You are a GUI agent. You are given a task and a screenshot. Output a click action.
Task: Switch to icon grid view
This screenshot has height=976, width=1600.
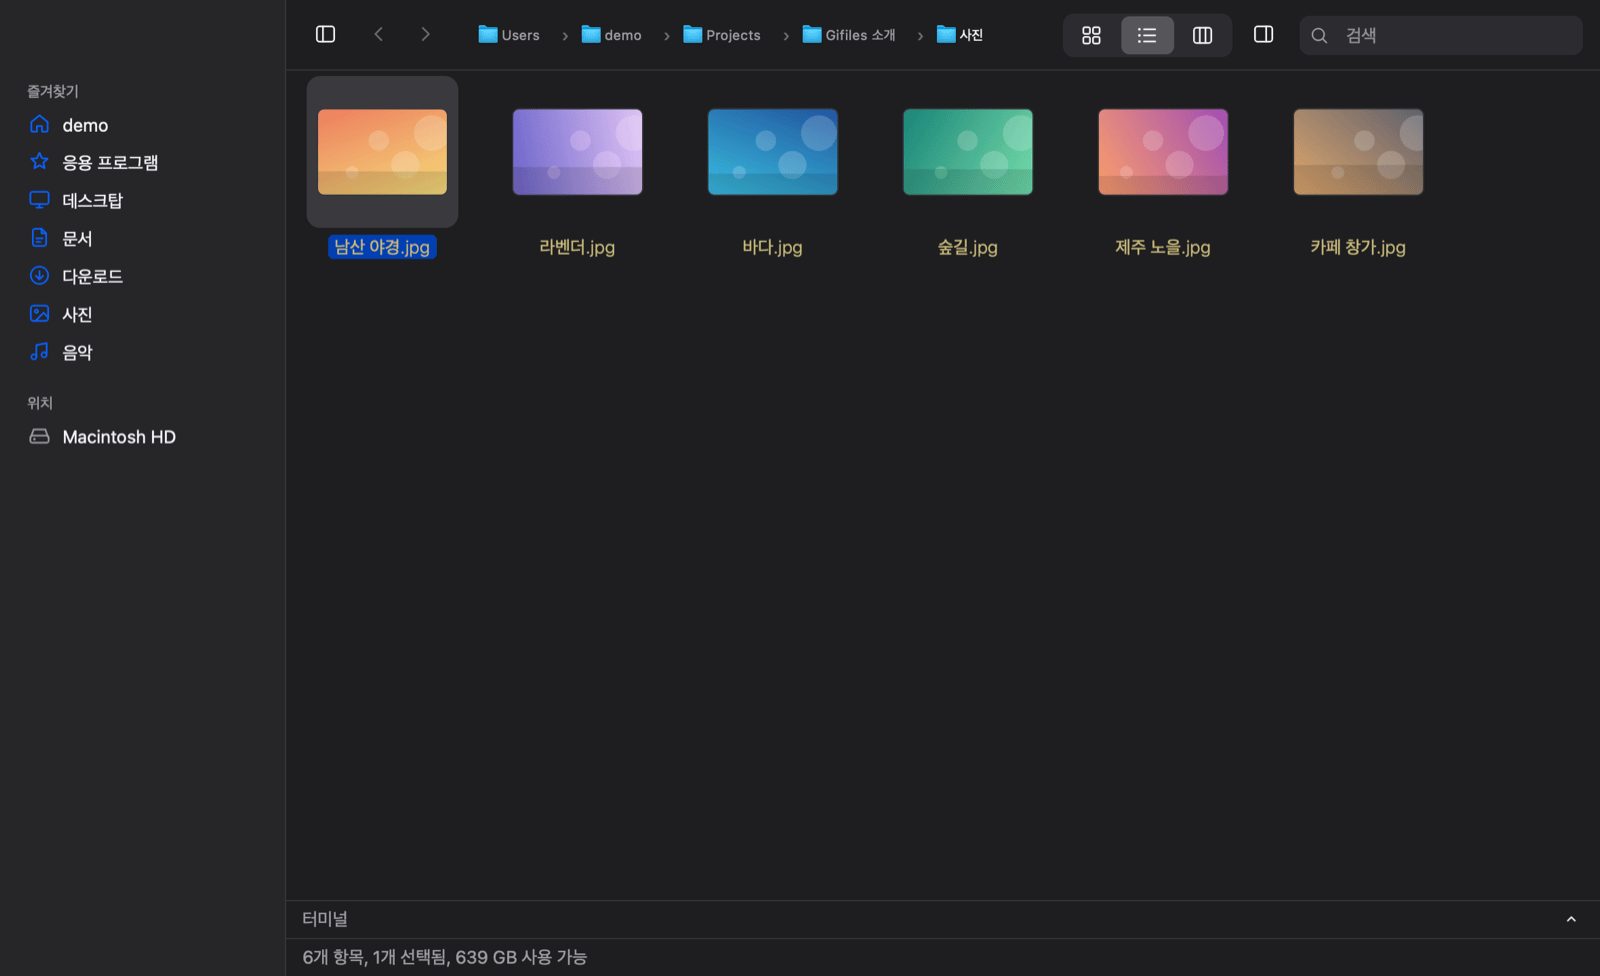point(1091,36)
